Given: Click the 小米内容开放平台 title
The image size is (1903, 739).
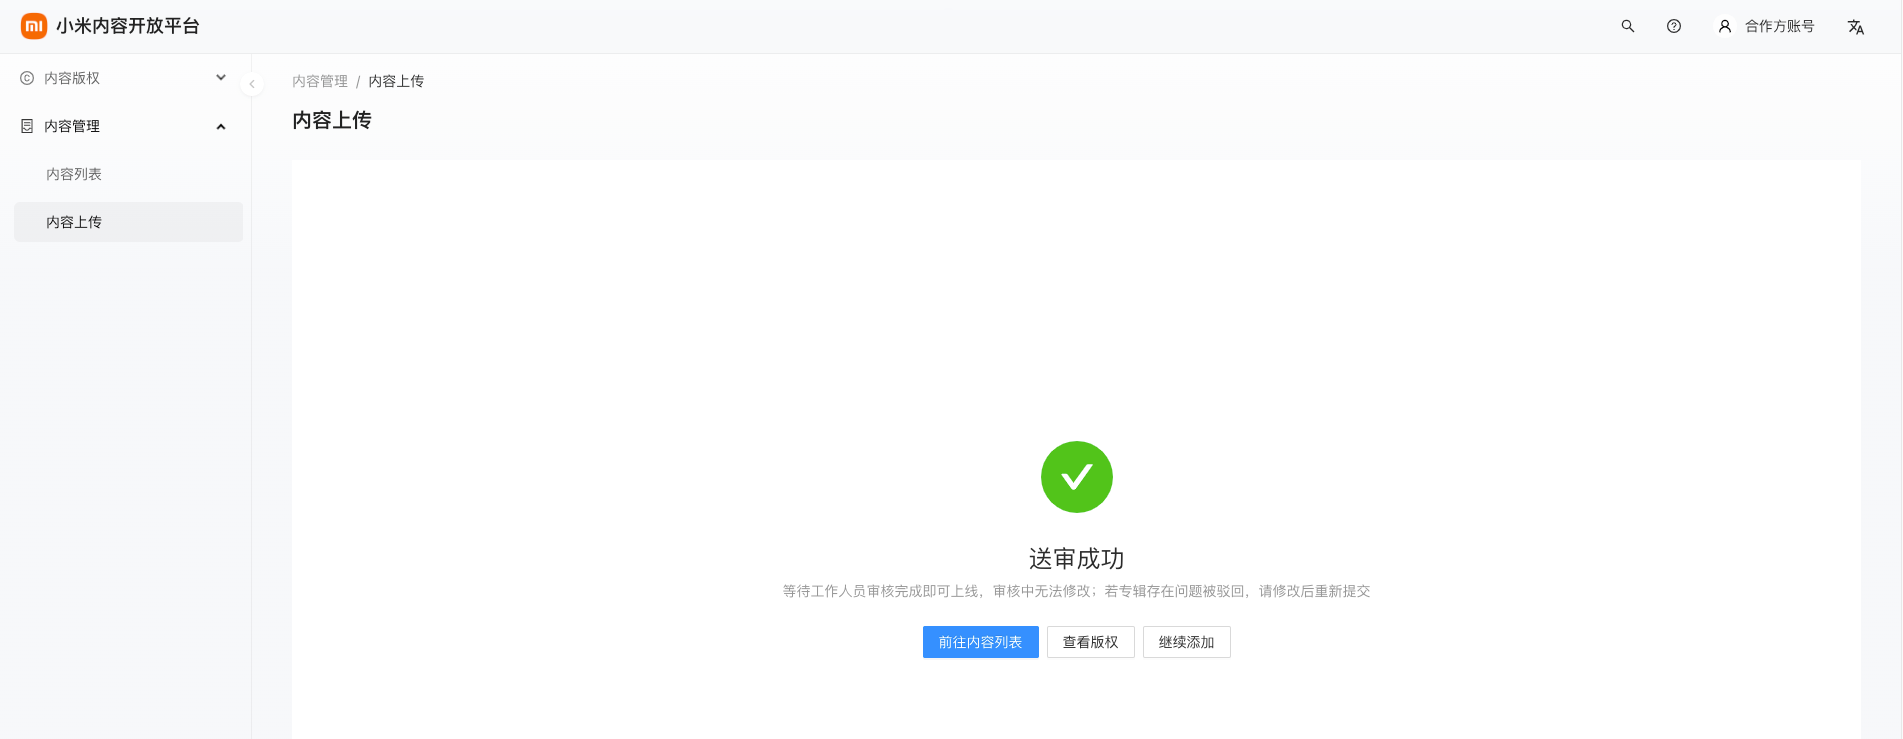Looking at the screenshot, I should [x=128, y=26].
